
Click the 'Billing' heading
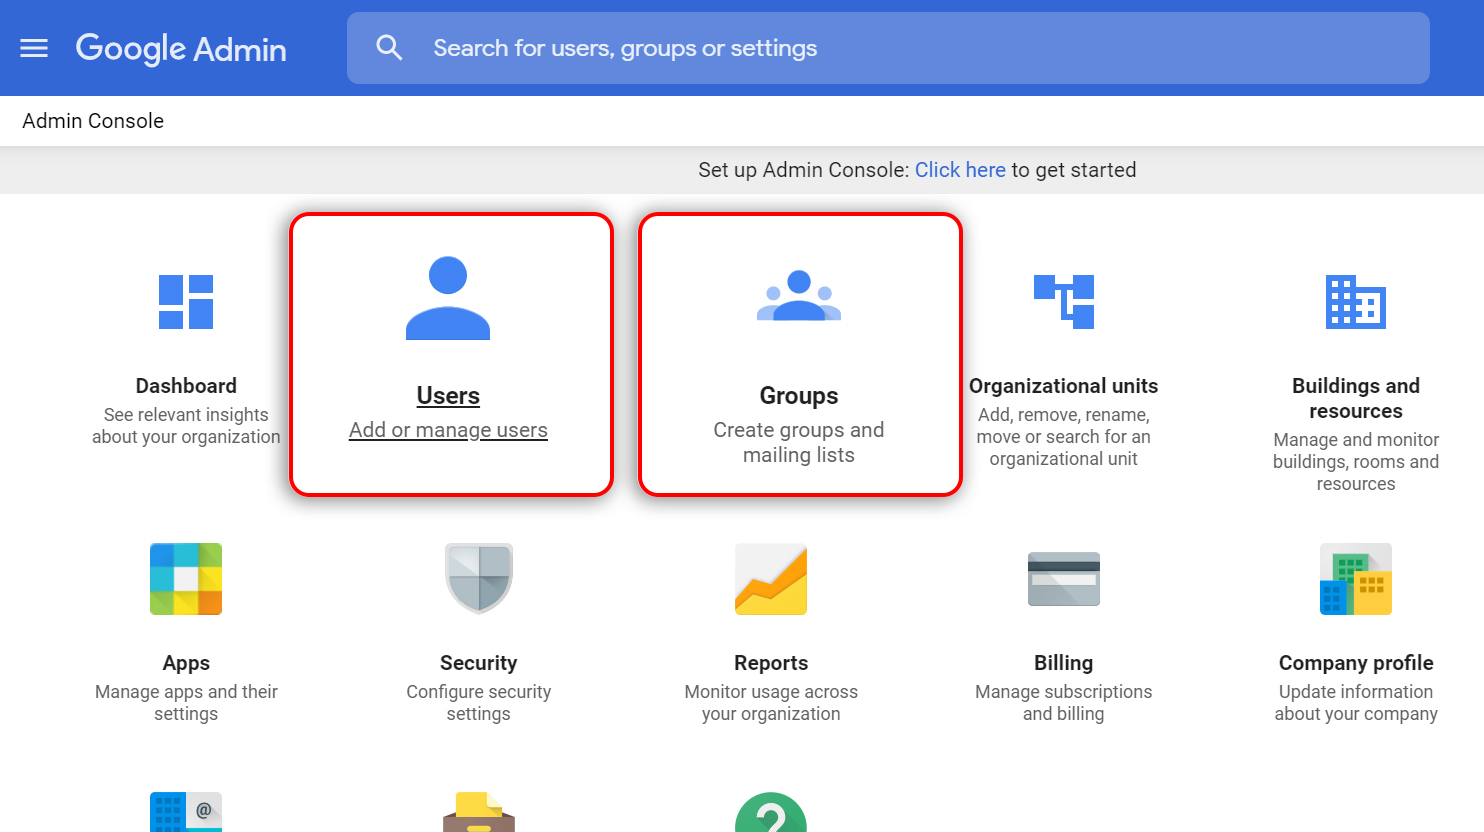tap(1064, 663)
